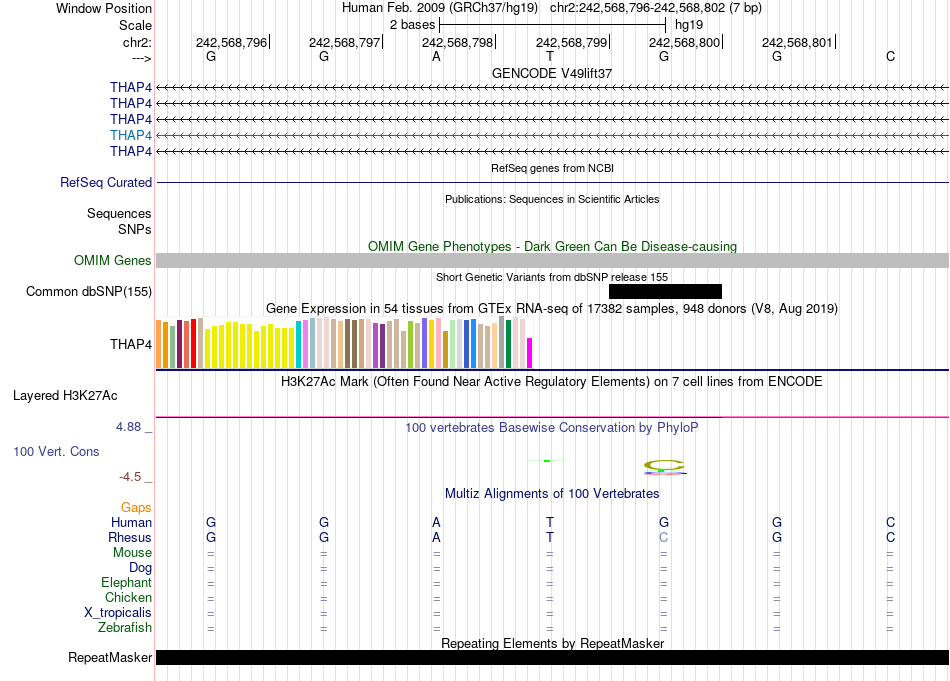This screenshot has width=950, height=681.
Task: Open the RefSeq Curated track settings label
Action: click(x=106, y=183)
